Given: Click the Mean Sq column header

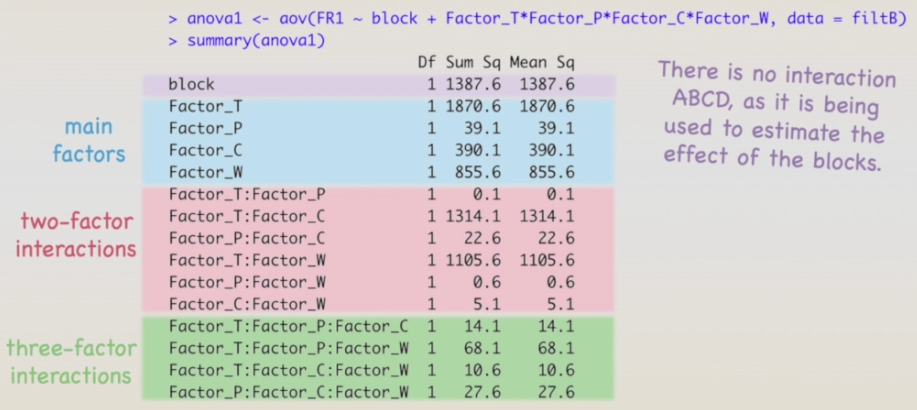Looking at the screenshot, I should point(541,63).
